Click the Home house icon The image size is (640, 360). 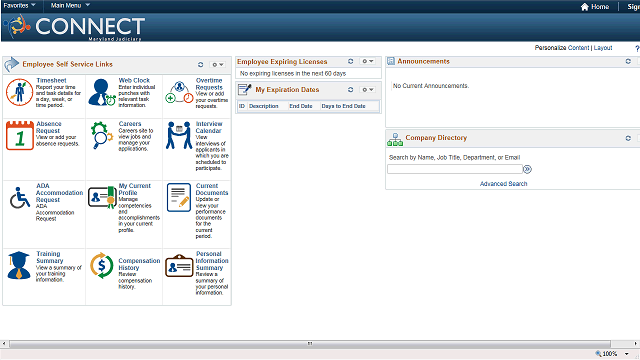pos(584,7)
